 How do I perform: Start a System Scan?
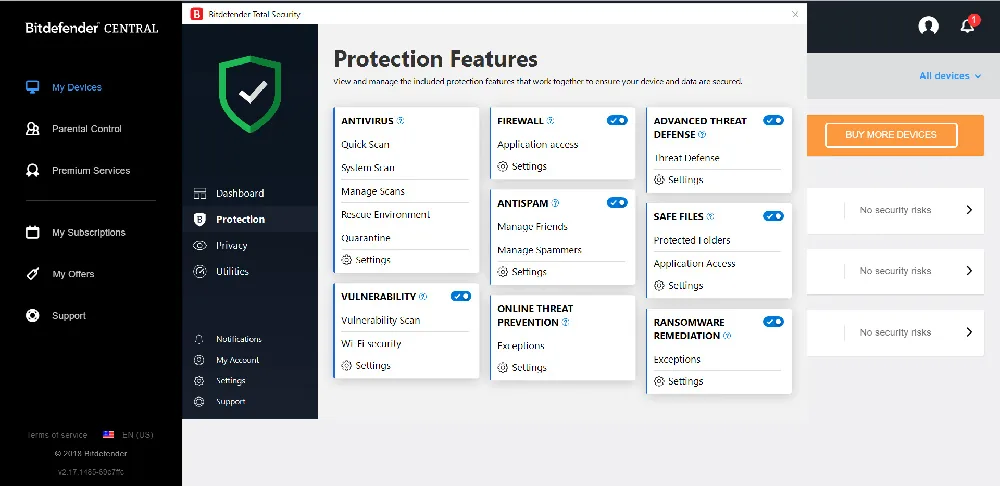click(x=368, y=168)
